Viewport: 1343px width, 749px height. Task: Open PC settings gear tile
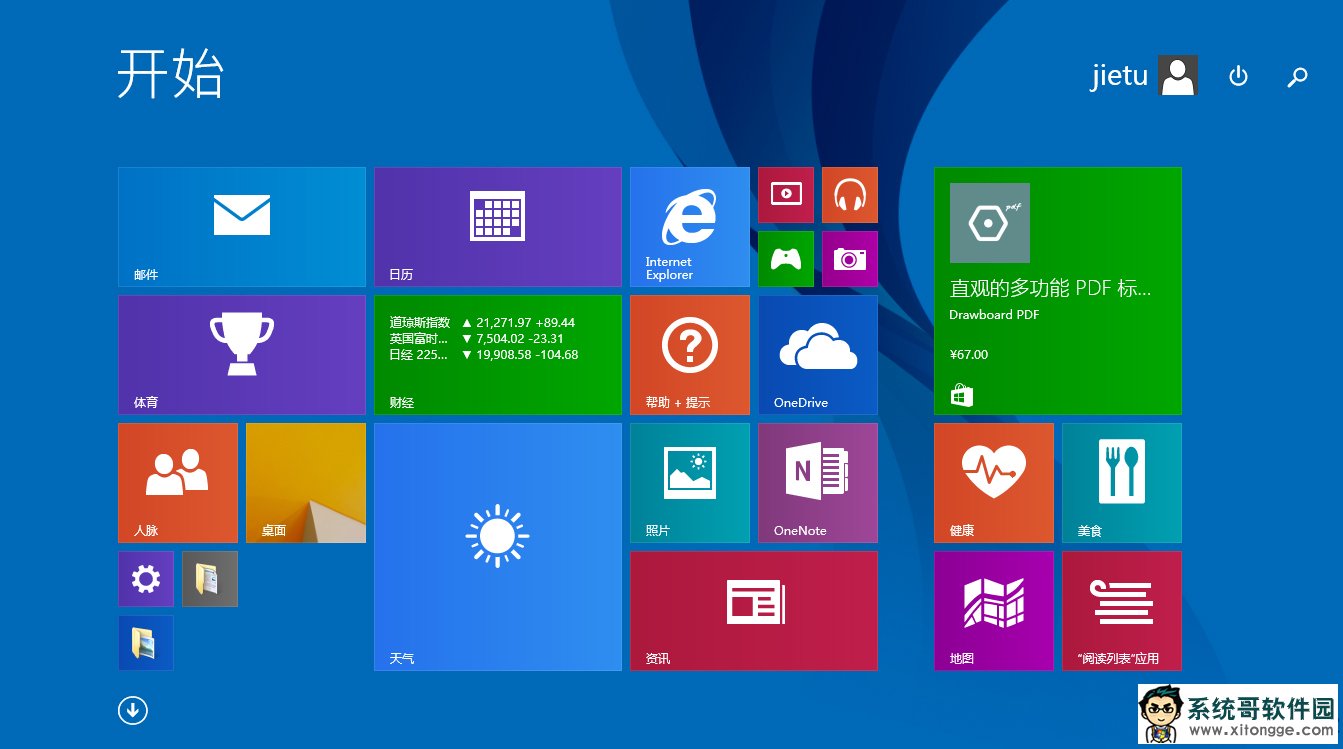click(146, 579)
